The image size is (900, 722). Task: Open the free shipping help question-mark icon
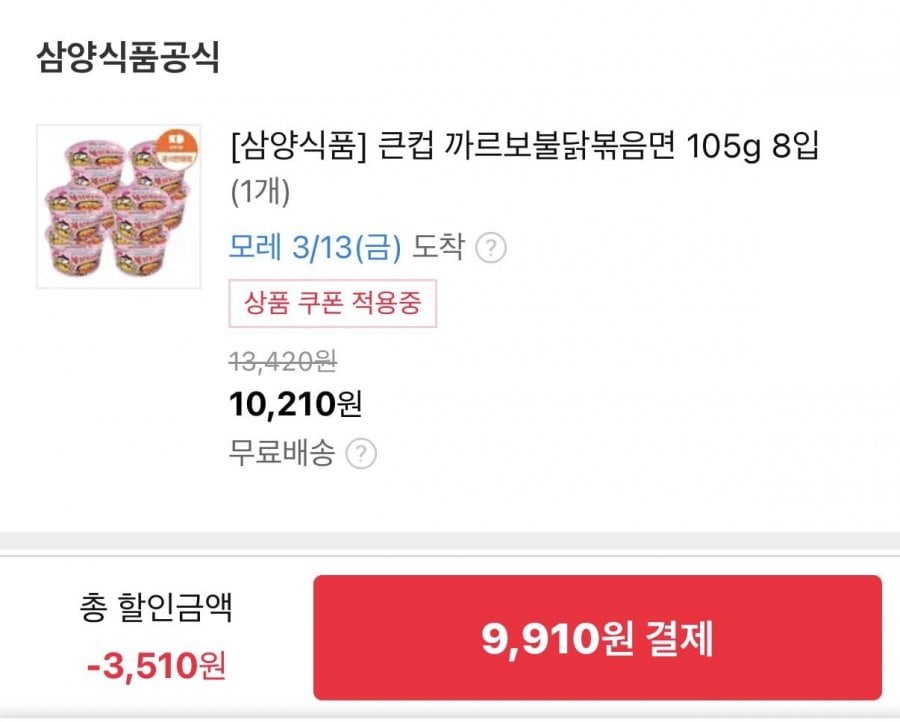(x=361, y=455)
